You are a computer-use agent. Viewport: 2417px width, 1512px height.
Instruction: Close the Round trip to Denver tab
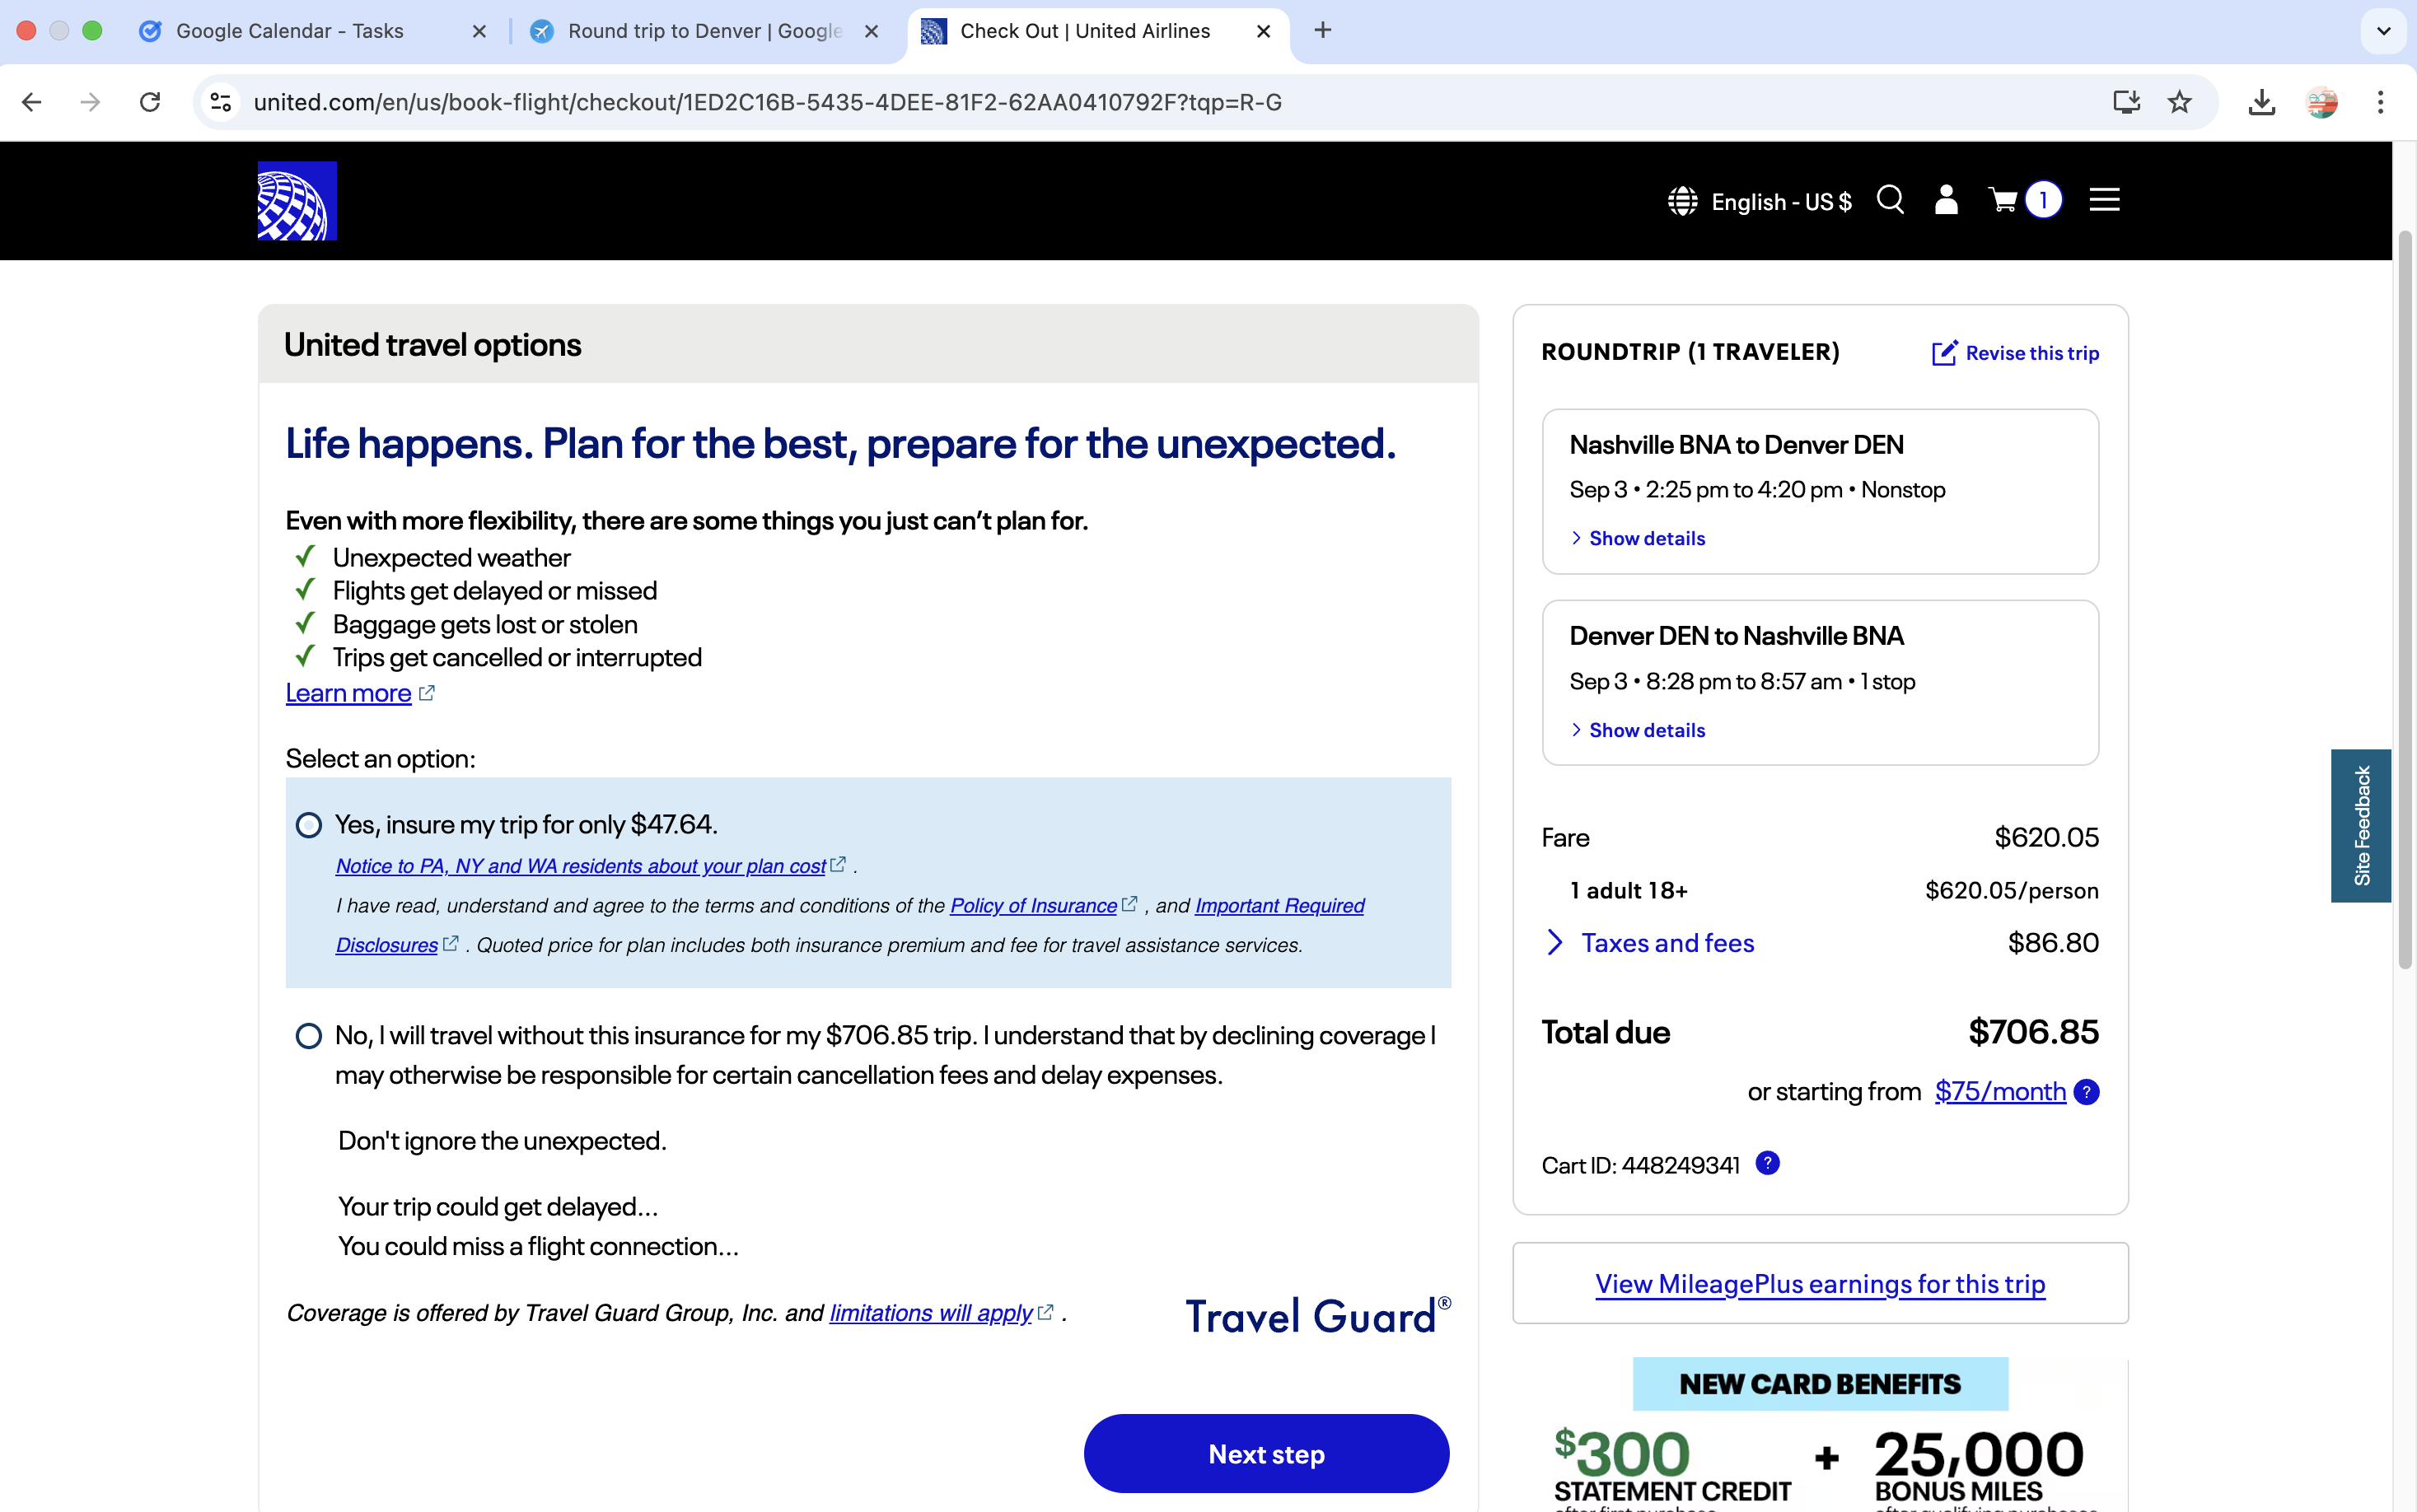coord(871,31)
